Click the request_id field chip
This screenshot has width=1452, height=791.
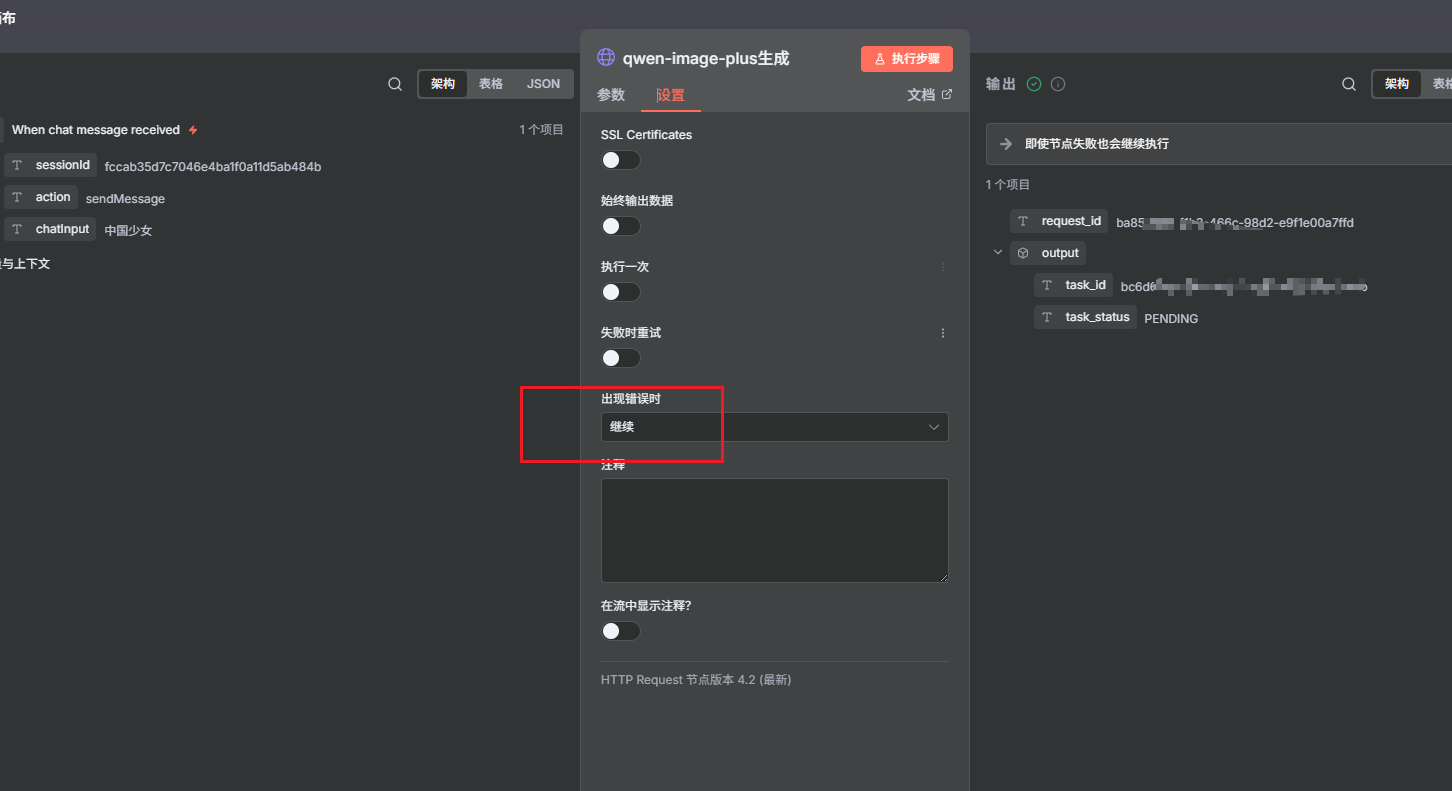click(x=1059, y=221)
